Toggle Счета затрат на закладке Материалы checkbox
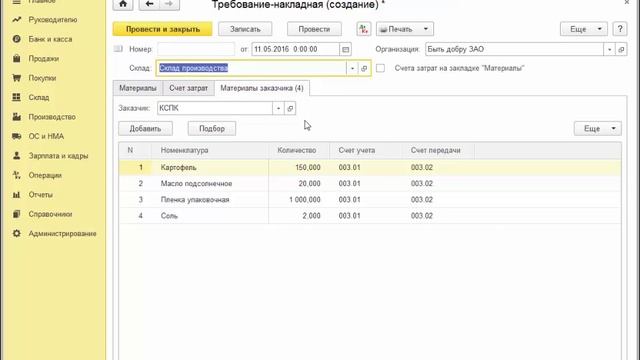Viewport: 640px width, 360px height. (x=380, y=68)
